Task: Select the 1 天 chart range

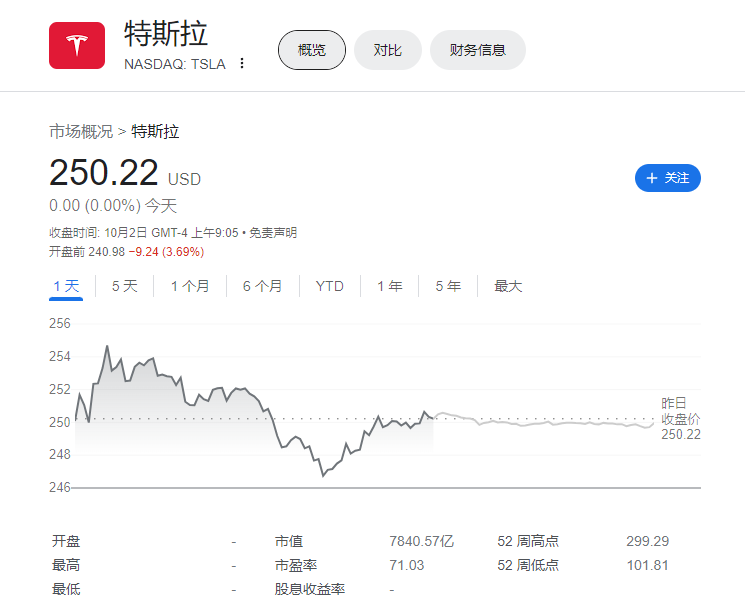Action: 66,286
